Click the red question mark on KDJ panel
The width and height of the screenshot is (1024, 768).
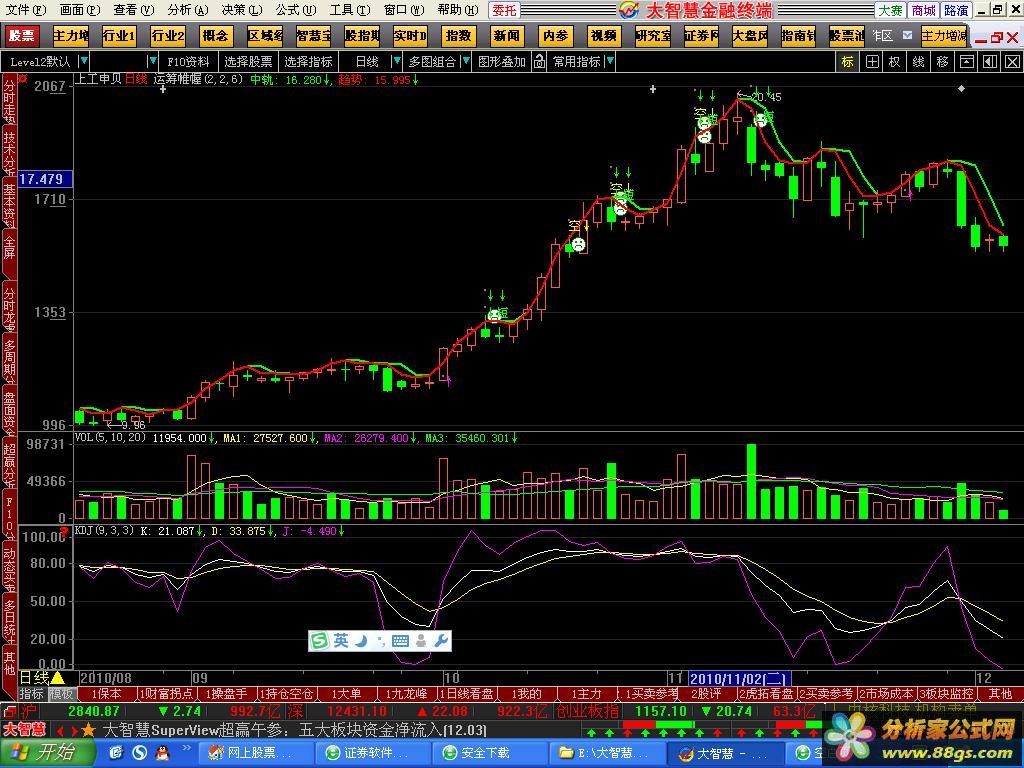click(x=64, y=532)
